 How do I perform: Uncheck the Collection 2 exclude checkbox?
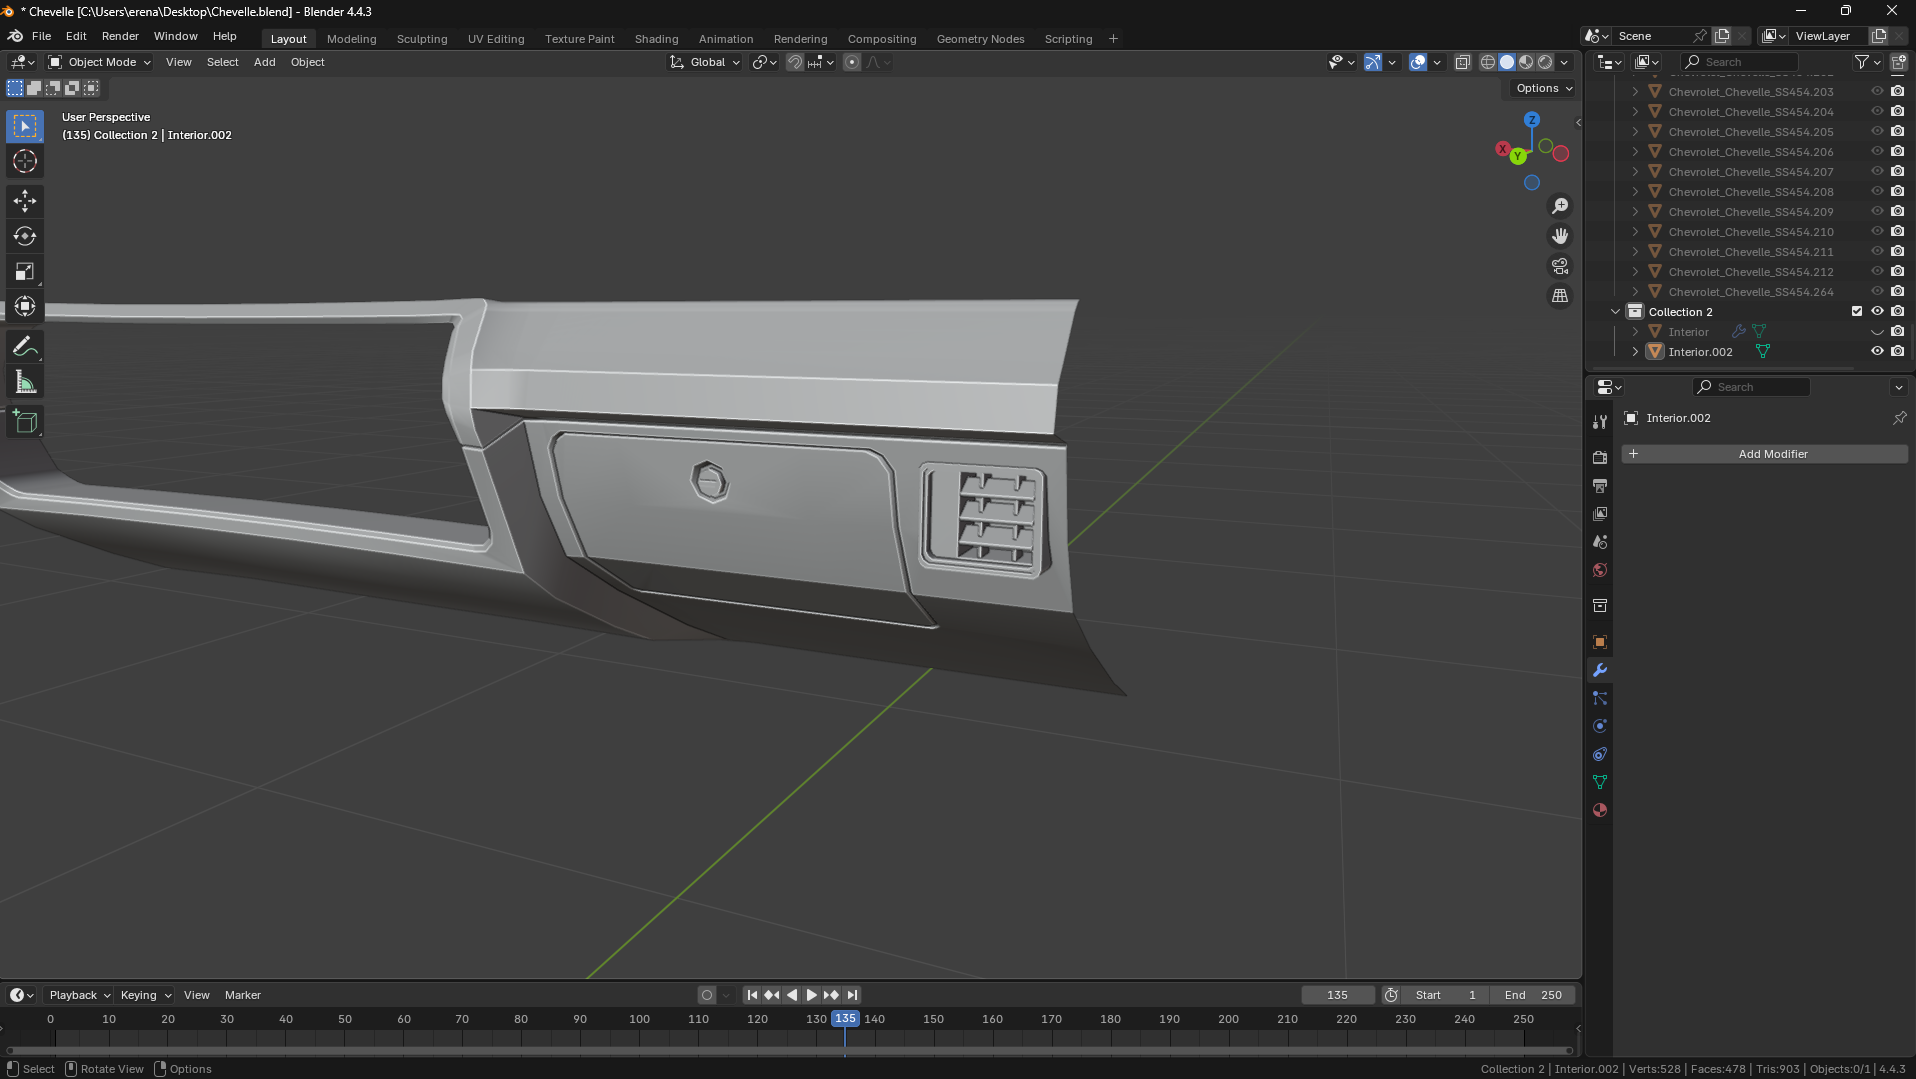(x=1857, y=311)
